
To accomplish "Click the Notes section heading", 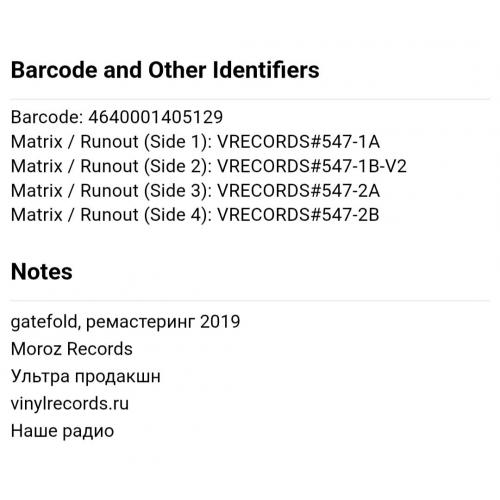I will [x=42, y=272].
